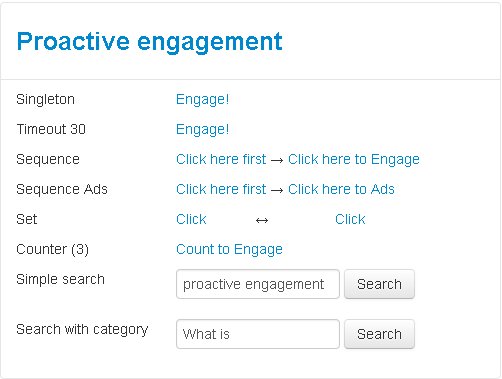Click the right Click link in Set row

pos(350,219)
